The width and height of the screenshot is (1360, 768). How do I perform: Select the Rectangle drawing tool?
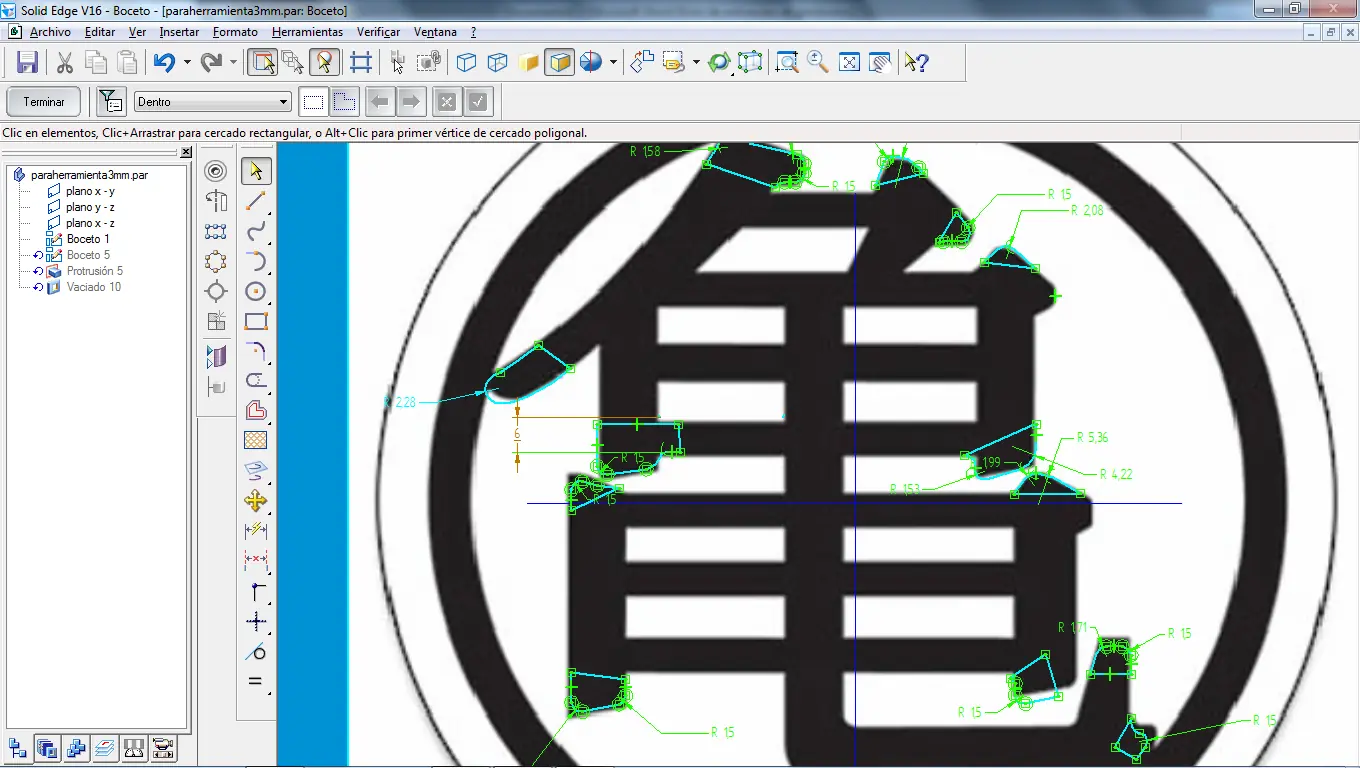click(256, 321)
